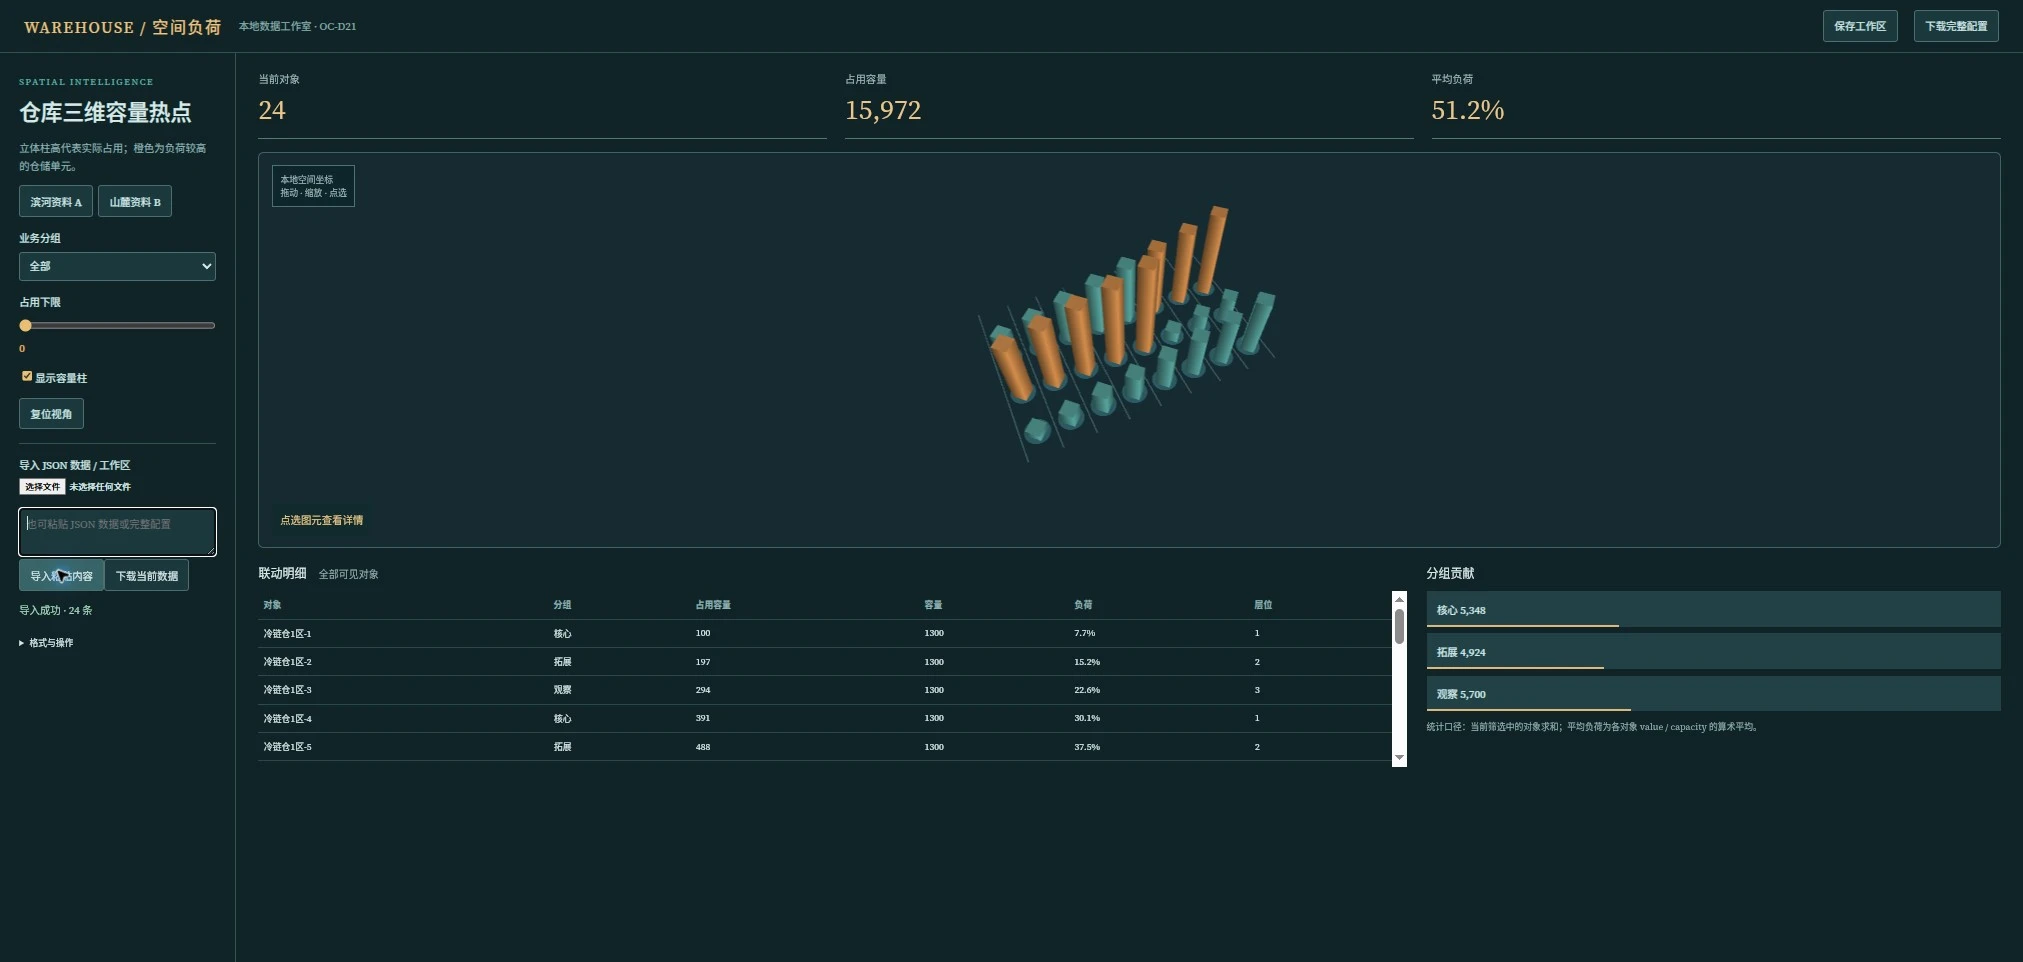This screenshot has height=962, width=2023.
Task: Select the 冷链仓1区-5 table row
Action: pos(825,747)
